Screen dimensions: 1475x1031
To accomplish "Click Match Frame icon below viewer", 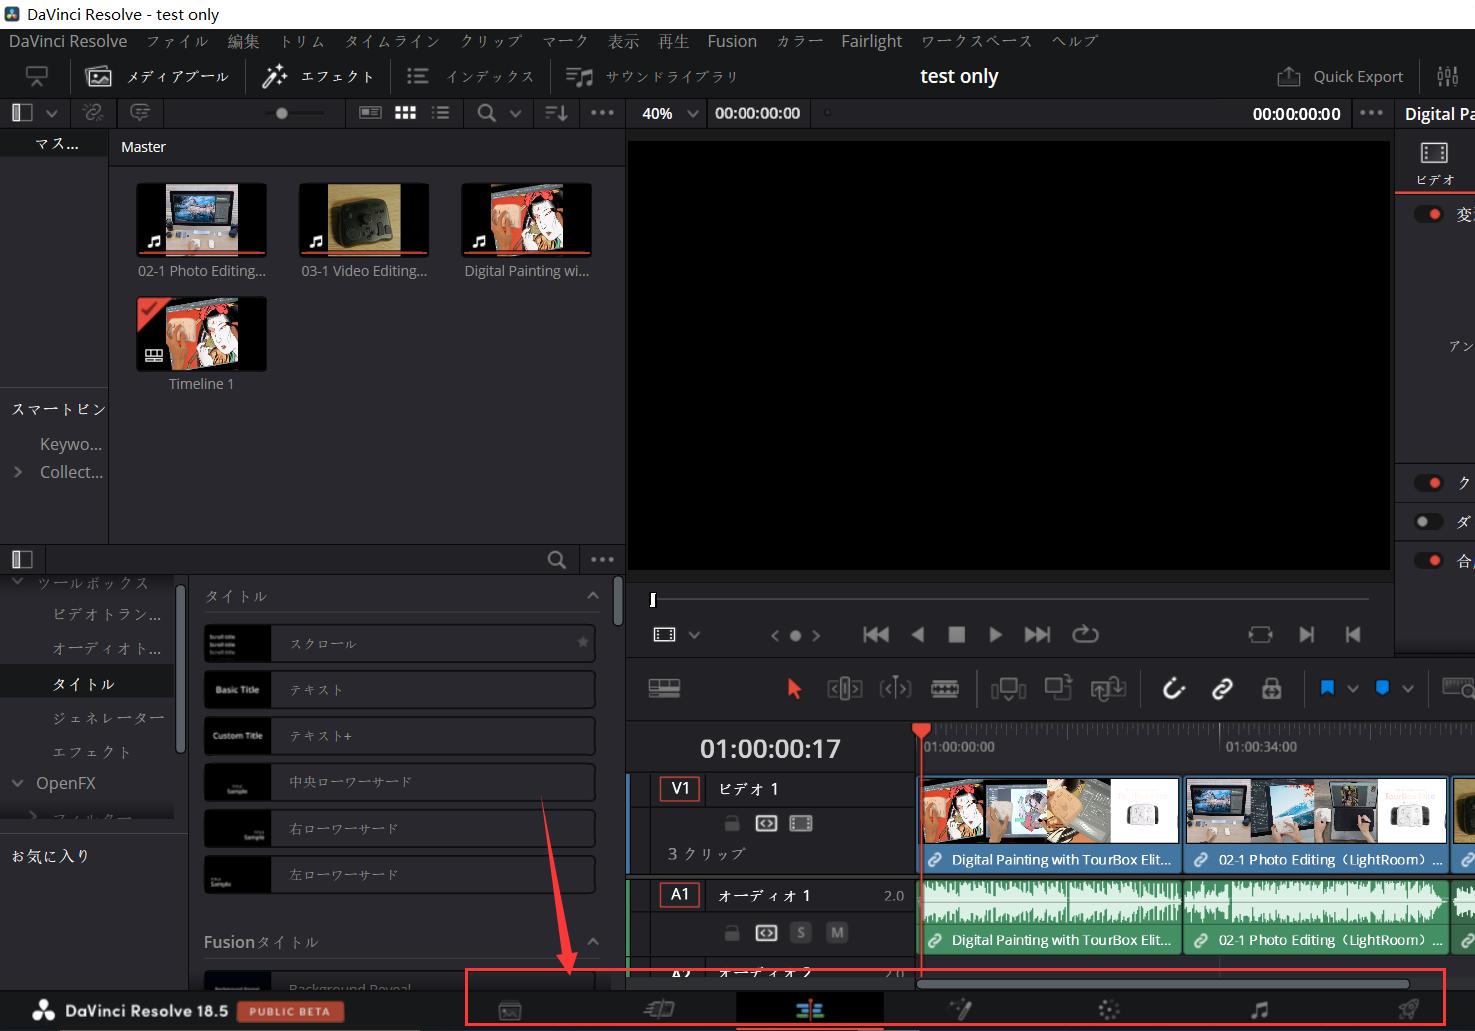I will [1260, 634].
